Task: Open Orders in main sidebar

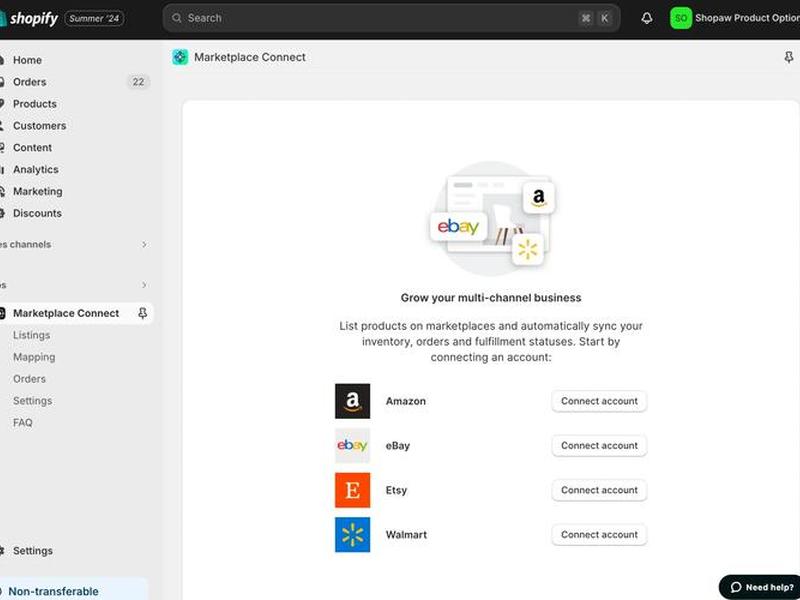Action: pos(30,82)
